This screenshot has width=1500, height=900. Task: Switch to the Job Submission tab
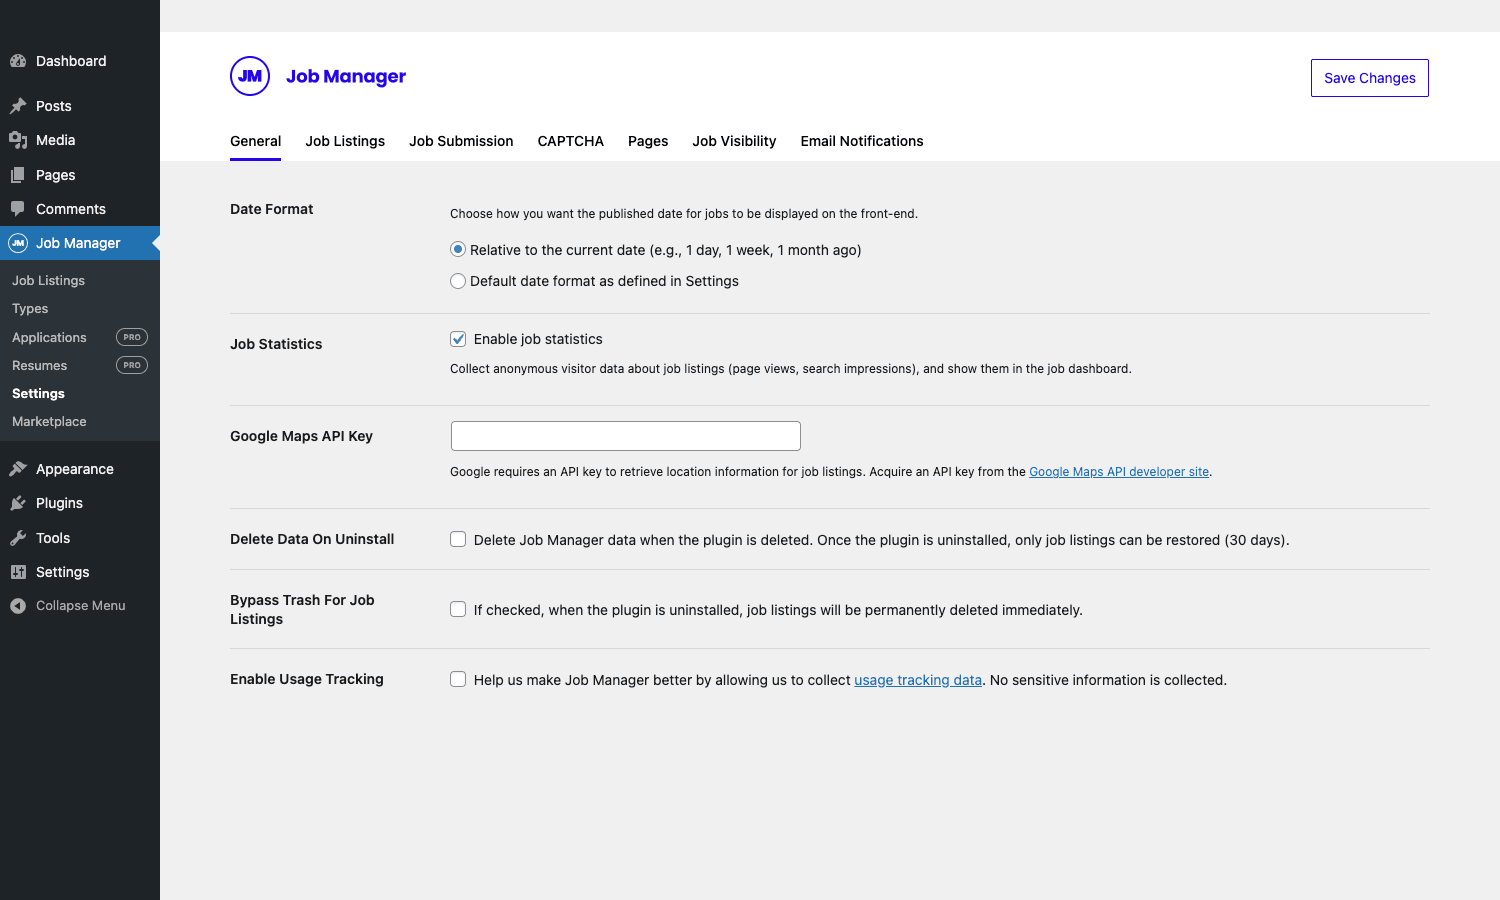[461, 141]
